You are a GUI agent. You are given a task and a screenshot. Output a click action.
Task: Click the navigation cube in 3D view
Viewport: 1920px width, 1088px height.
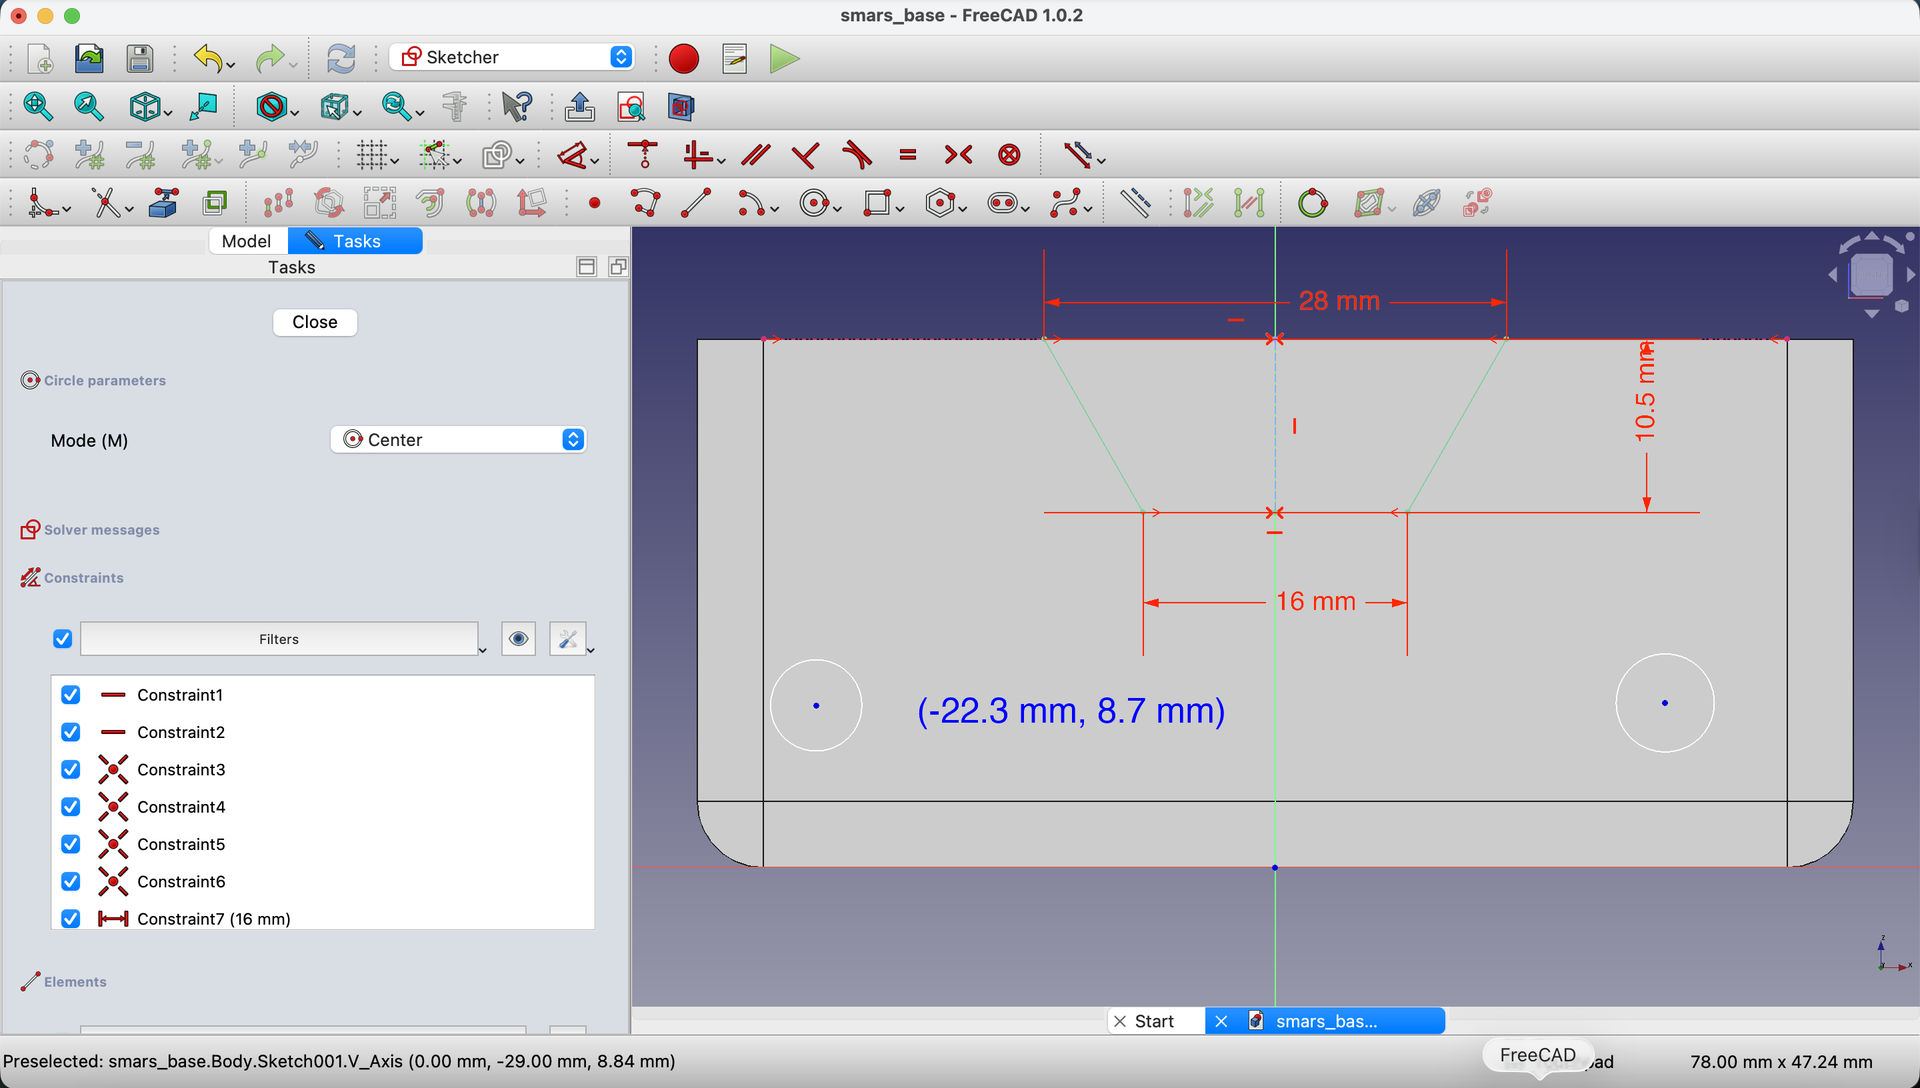[x=1871, y=274]
